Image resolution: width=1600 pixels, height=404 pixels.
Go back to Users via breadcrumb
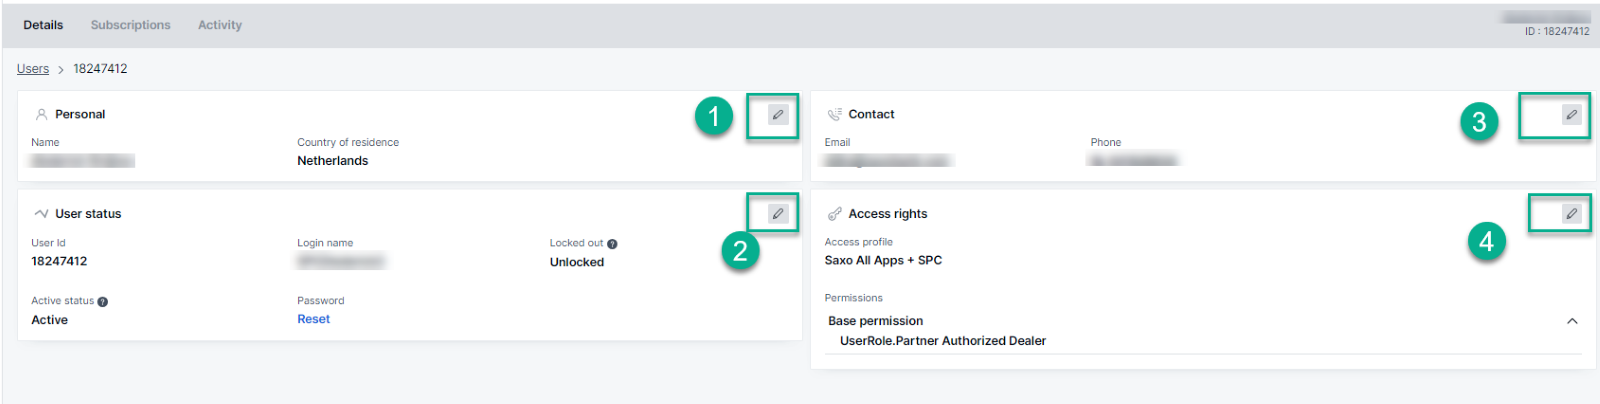[x=33, y=69]
